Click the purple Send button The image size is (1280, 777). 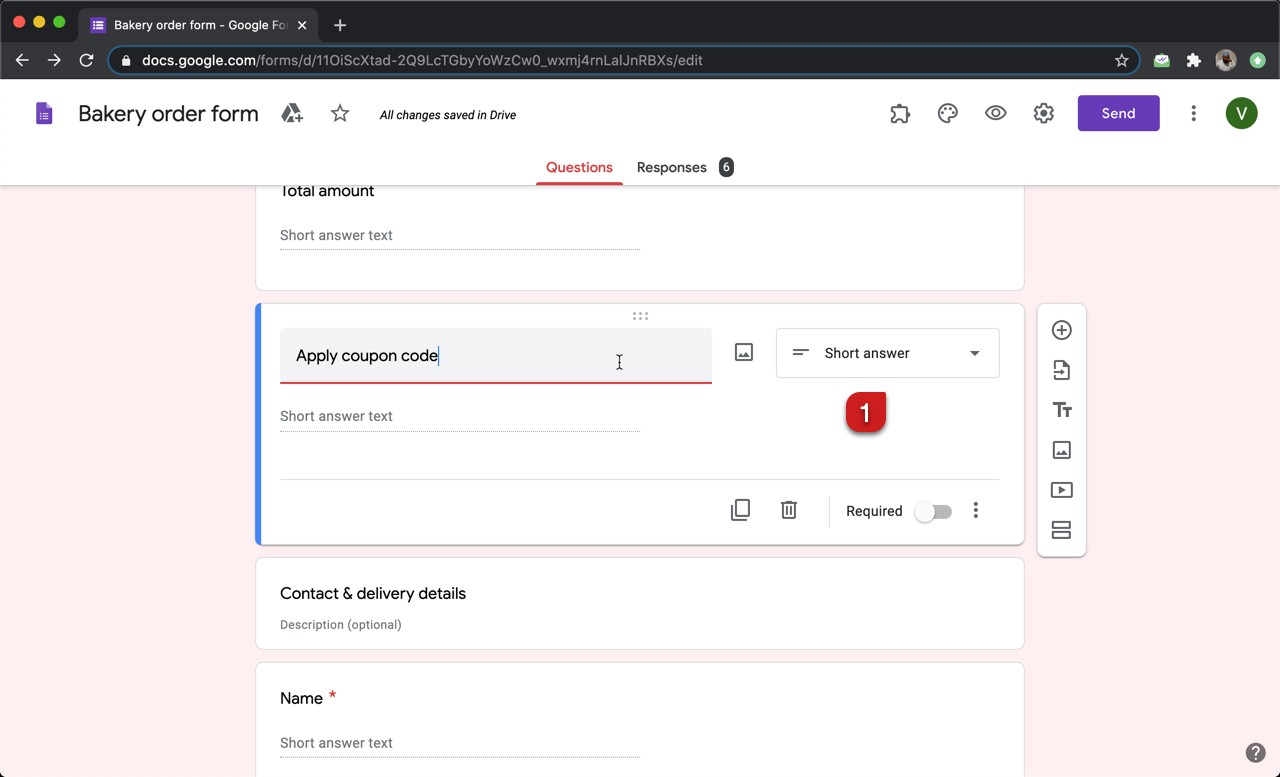[x=1118, y=113]
